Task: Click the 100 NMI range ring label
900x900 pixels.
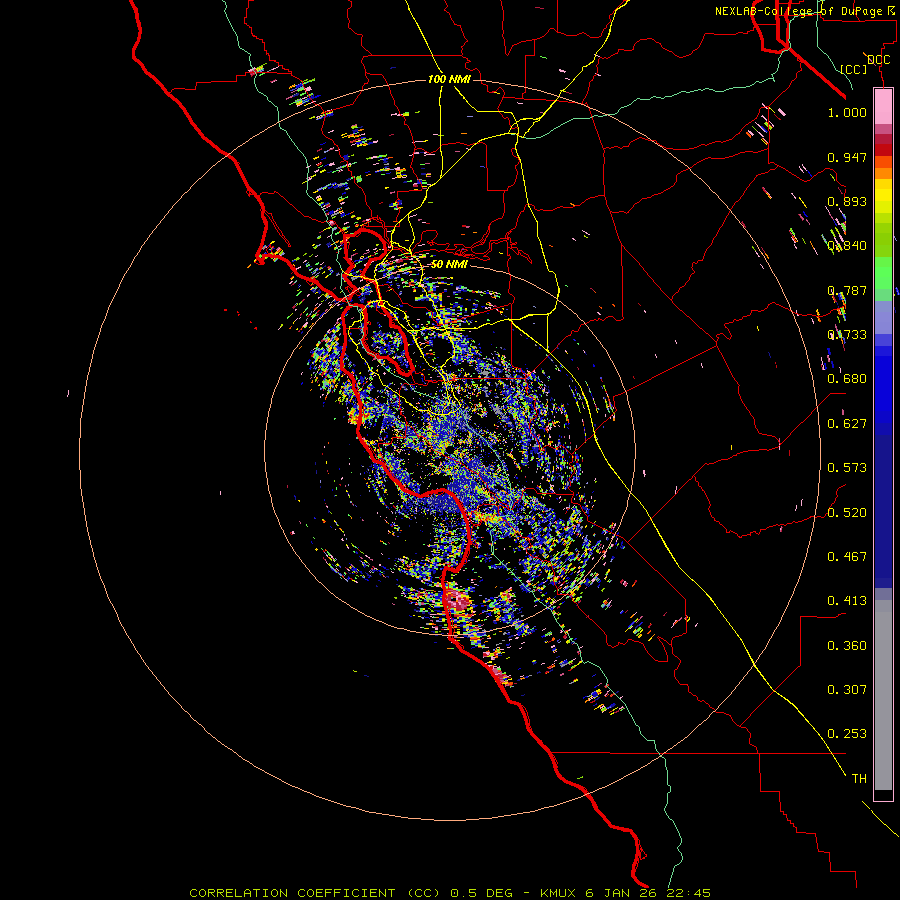Action: point(449,79)
